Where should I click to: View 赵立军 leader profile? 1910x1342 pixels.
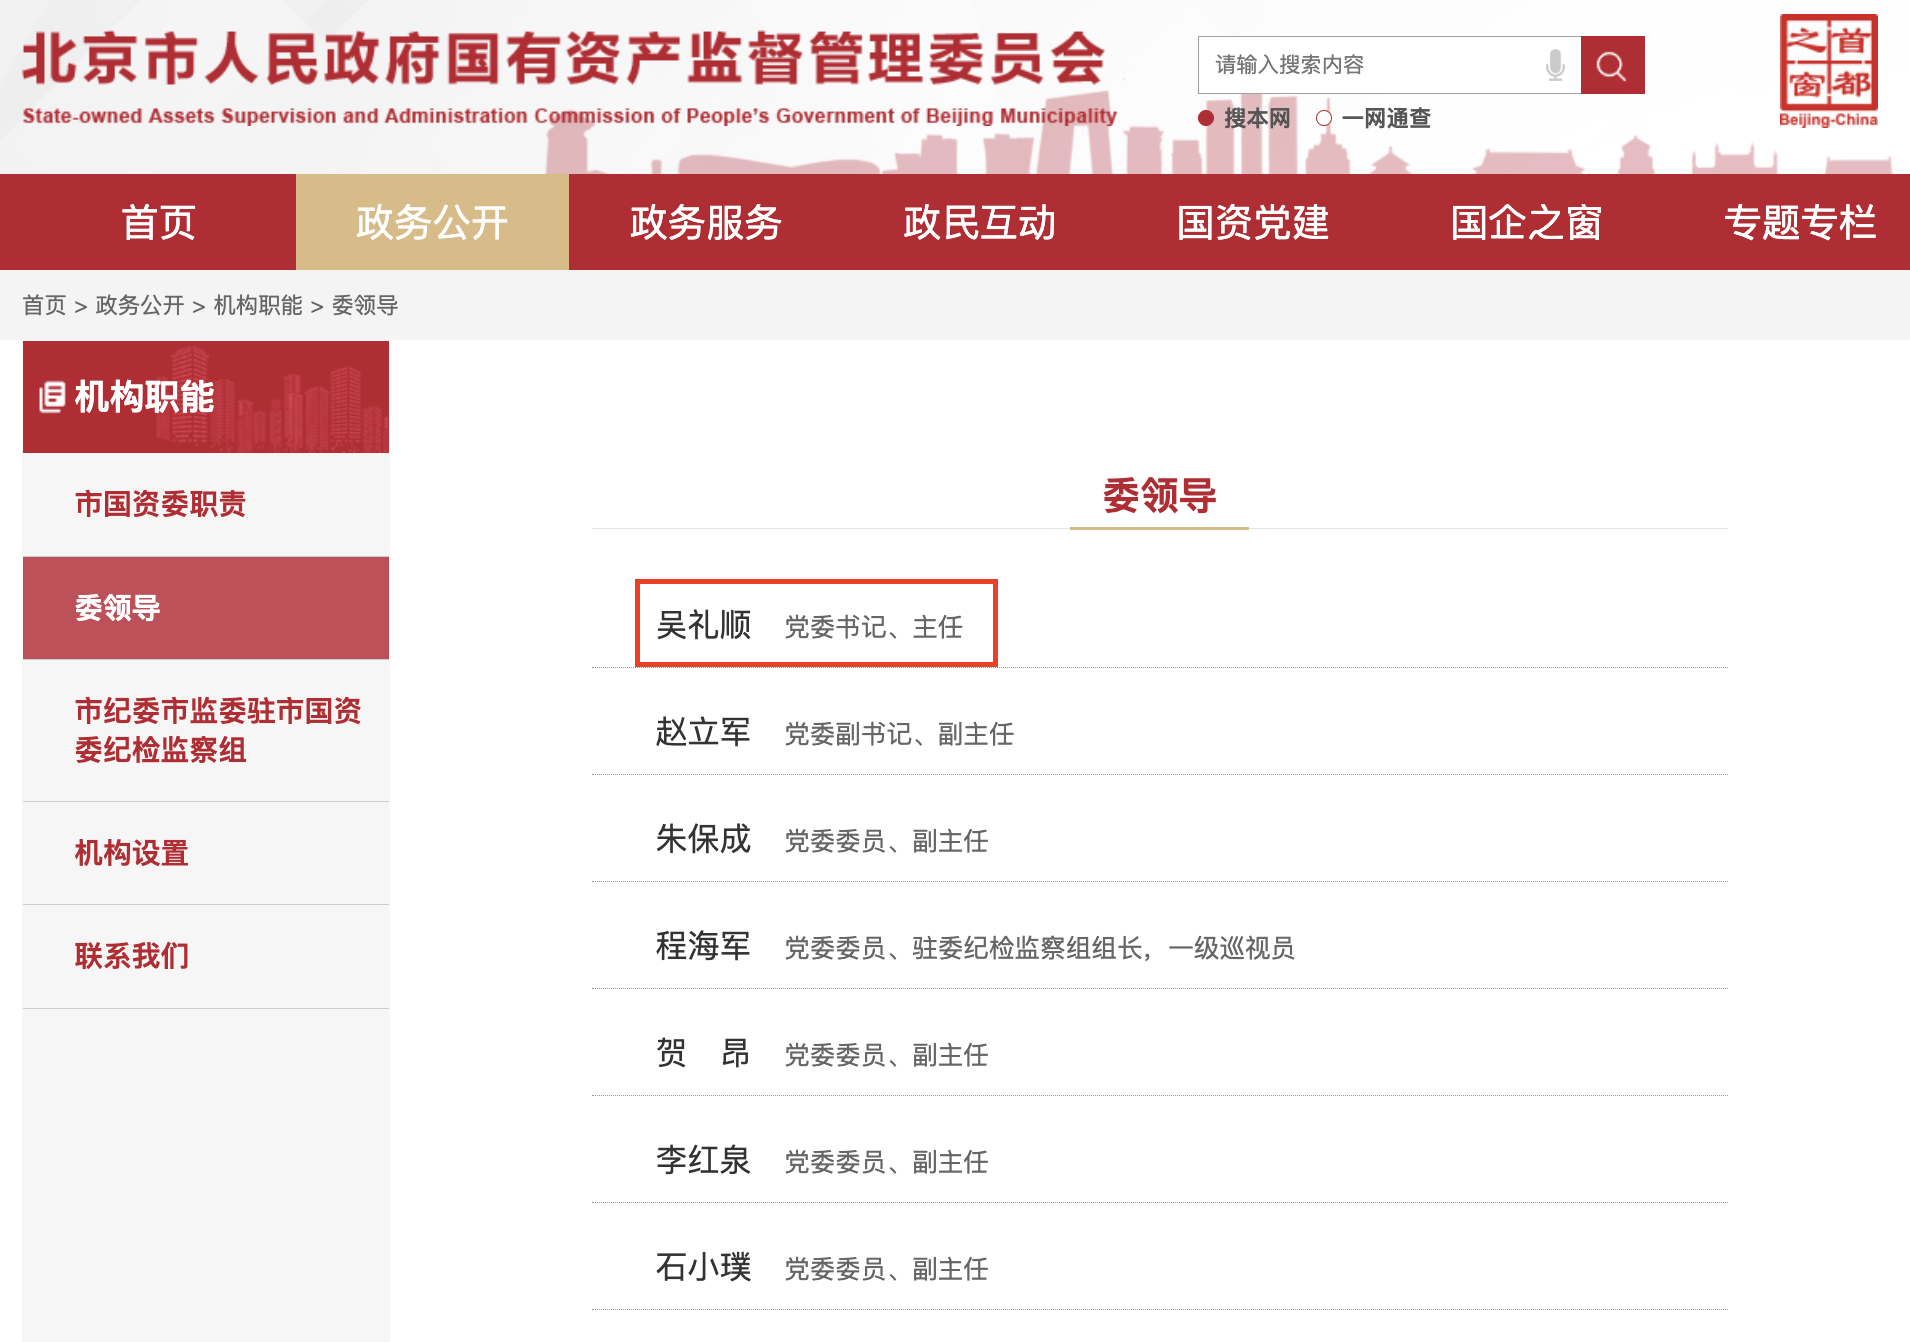tap(703, 733)
